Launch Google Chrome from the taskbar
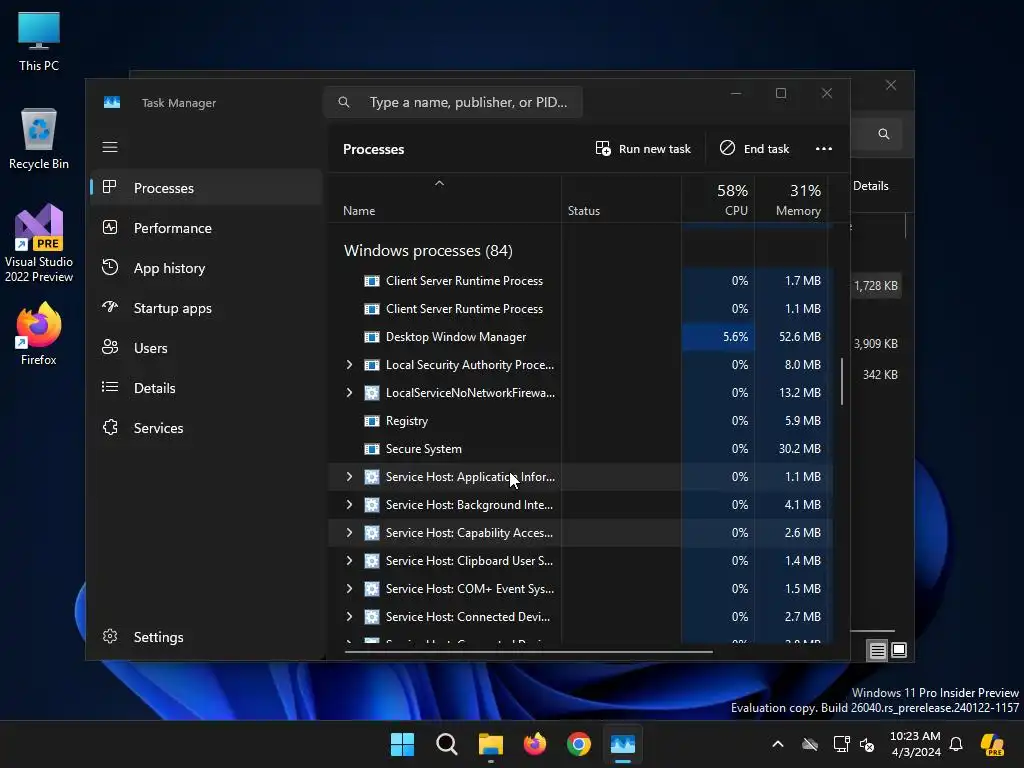1024x768 pixels. point(579,744)
